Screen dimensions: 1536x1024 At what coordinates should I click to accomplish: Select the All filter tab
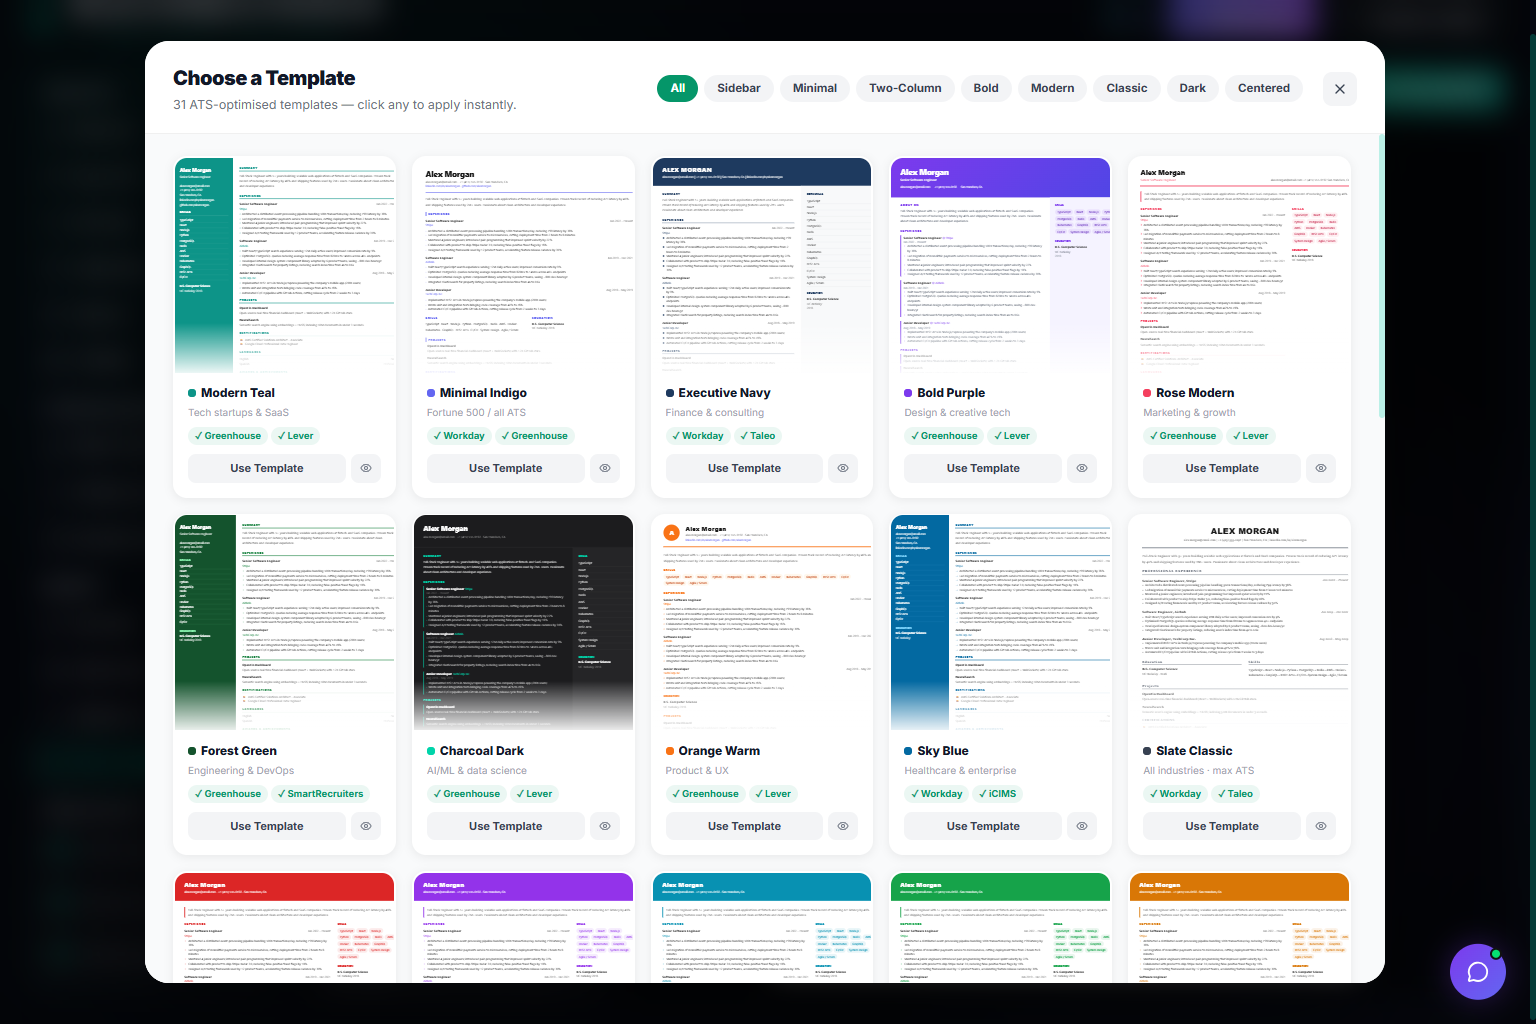(678, 88)
